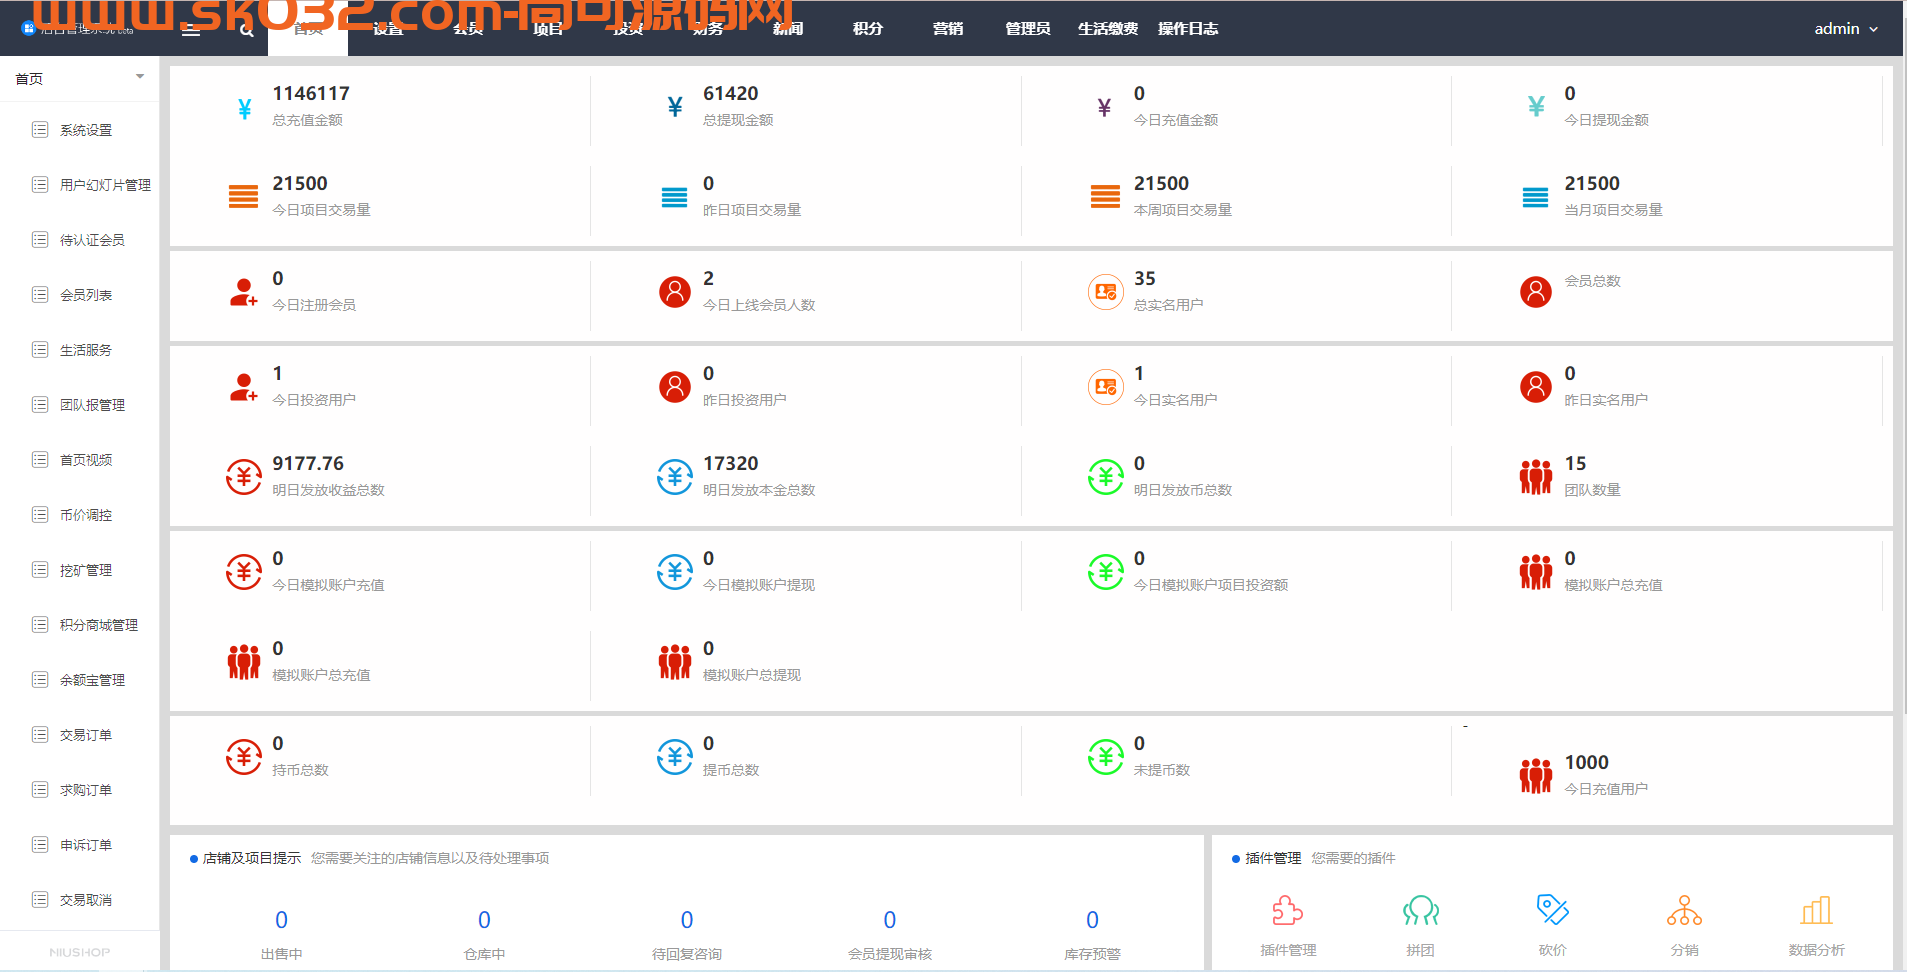Click the list icon beside 团队报管理
This screenshot has height=972, width=1907.
coord(40,405)
